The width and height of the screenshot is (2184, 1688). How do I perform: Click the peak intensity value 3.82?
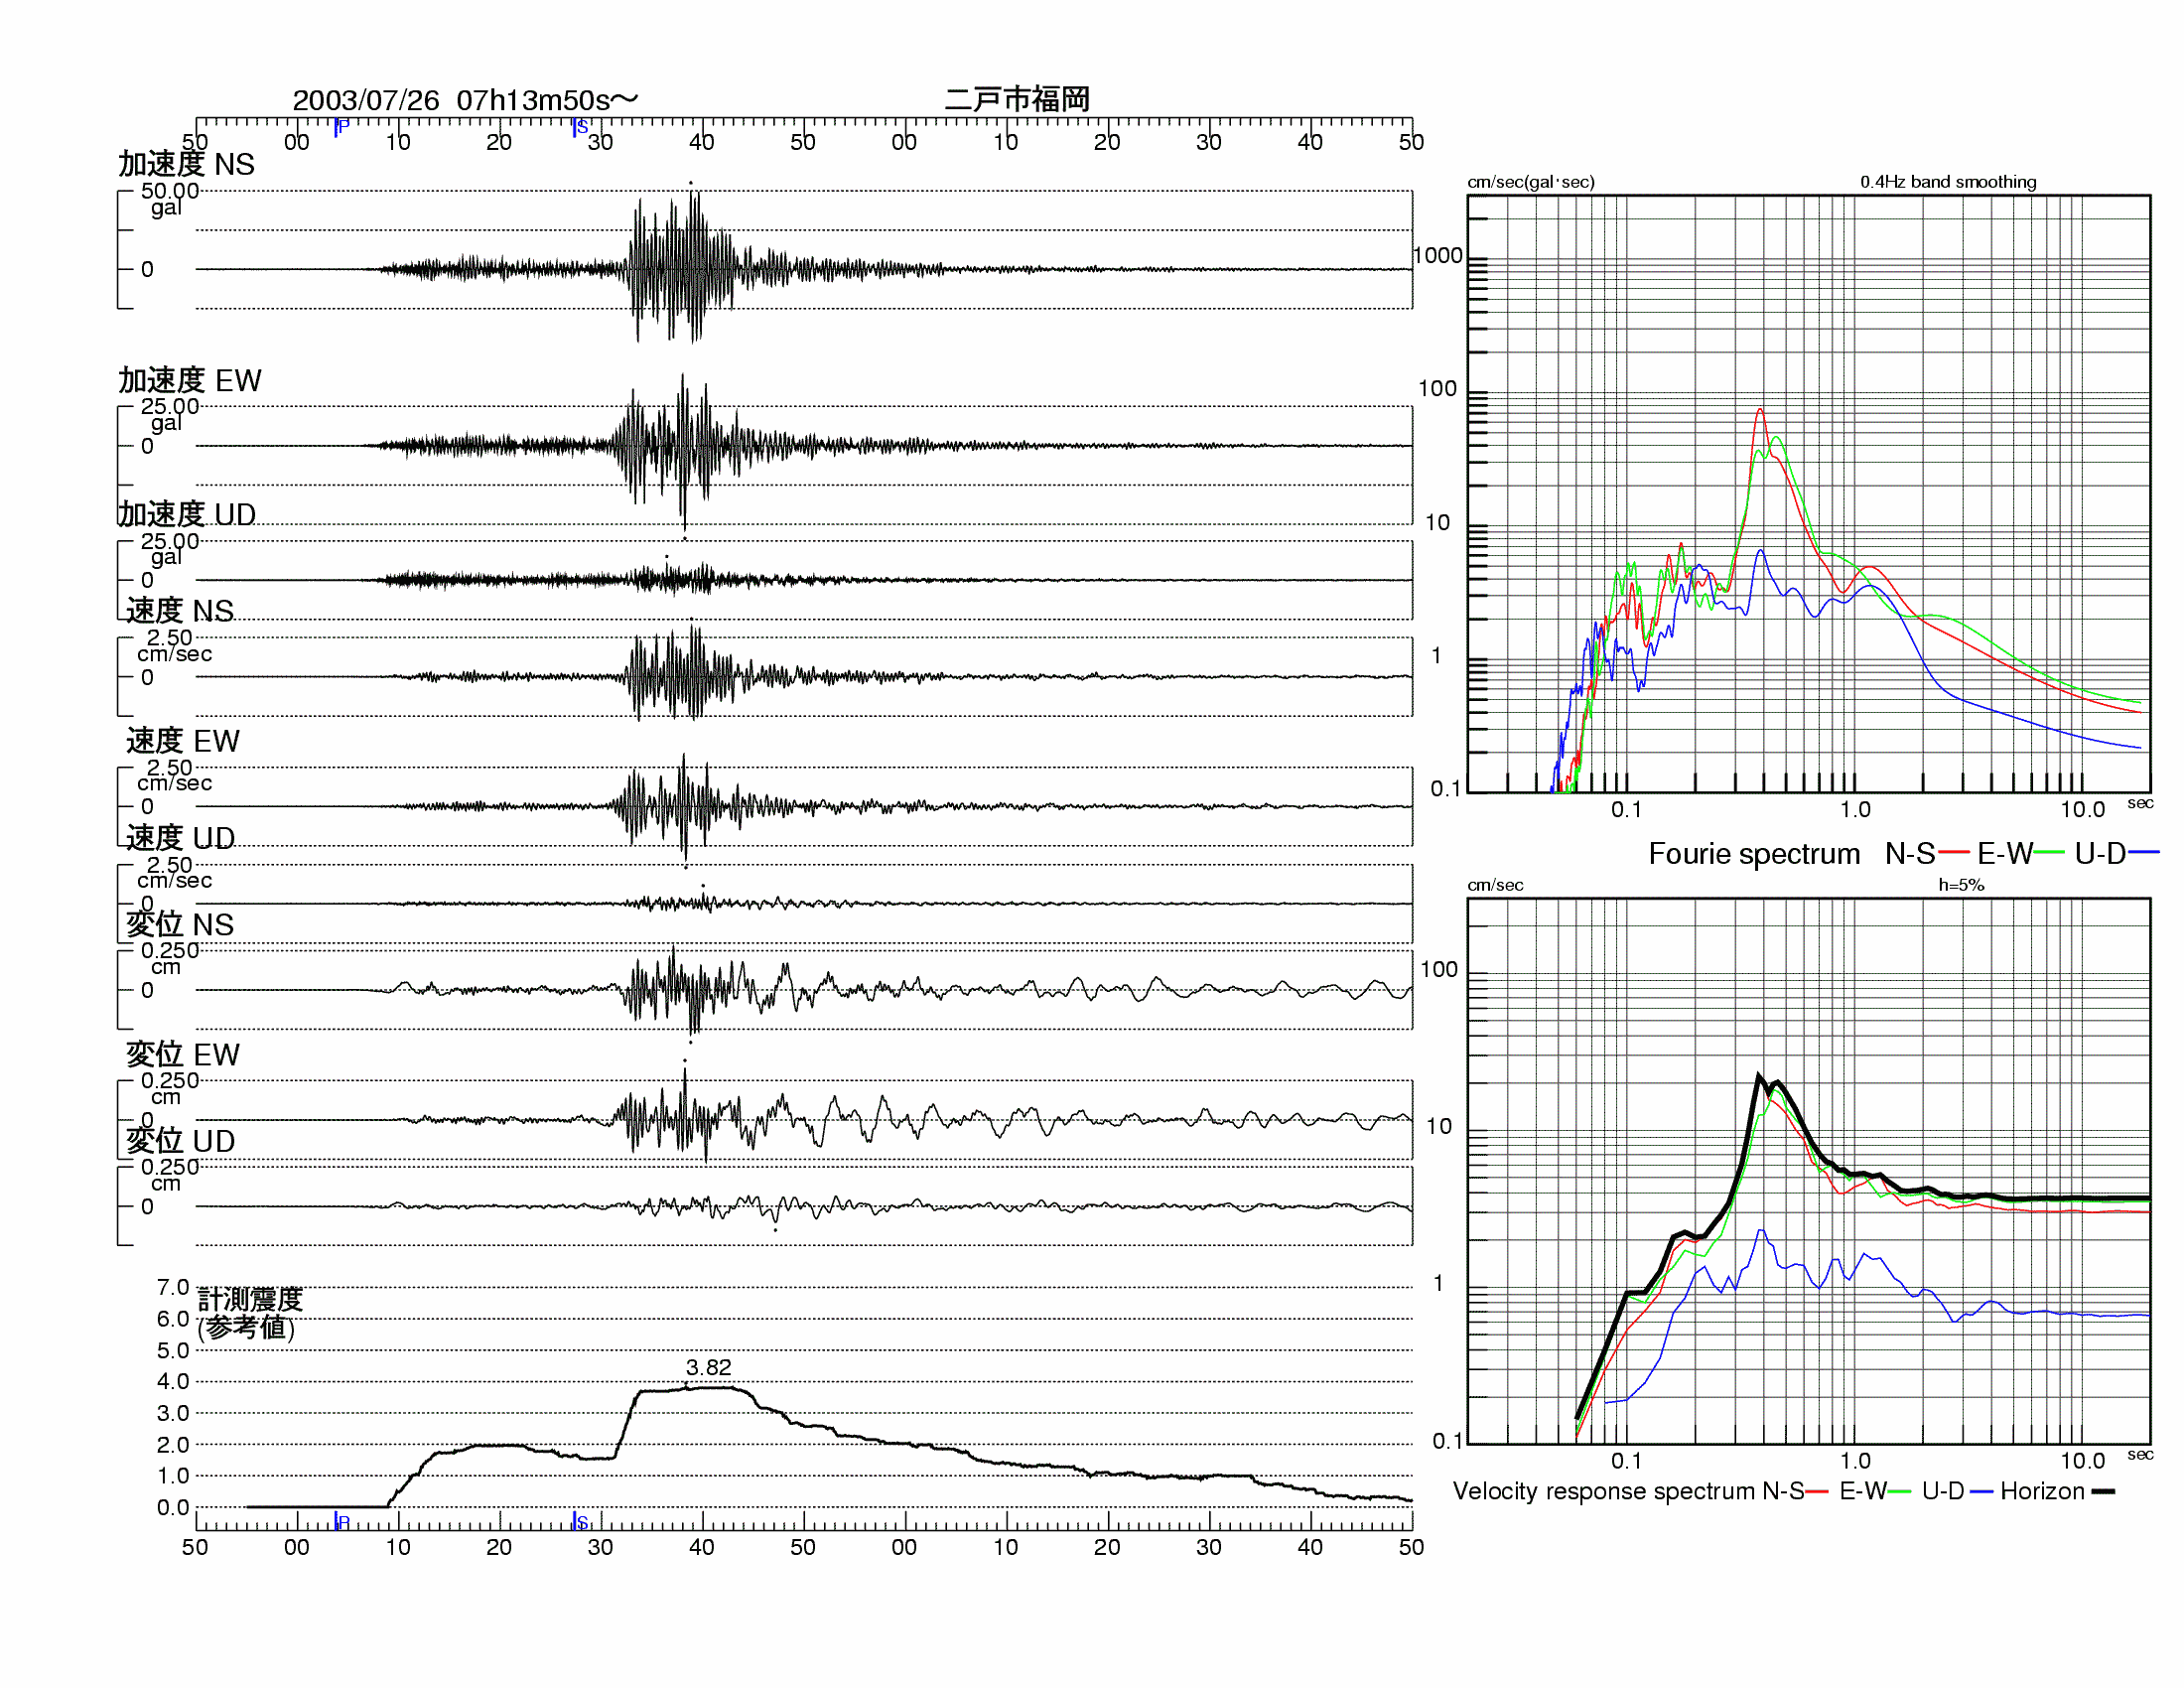pyautogui.click(x=708, y=1367)
